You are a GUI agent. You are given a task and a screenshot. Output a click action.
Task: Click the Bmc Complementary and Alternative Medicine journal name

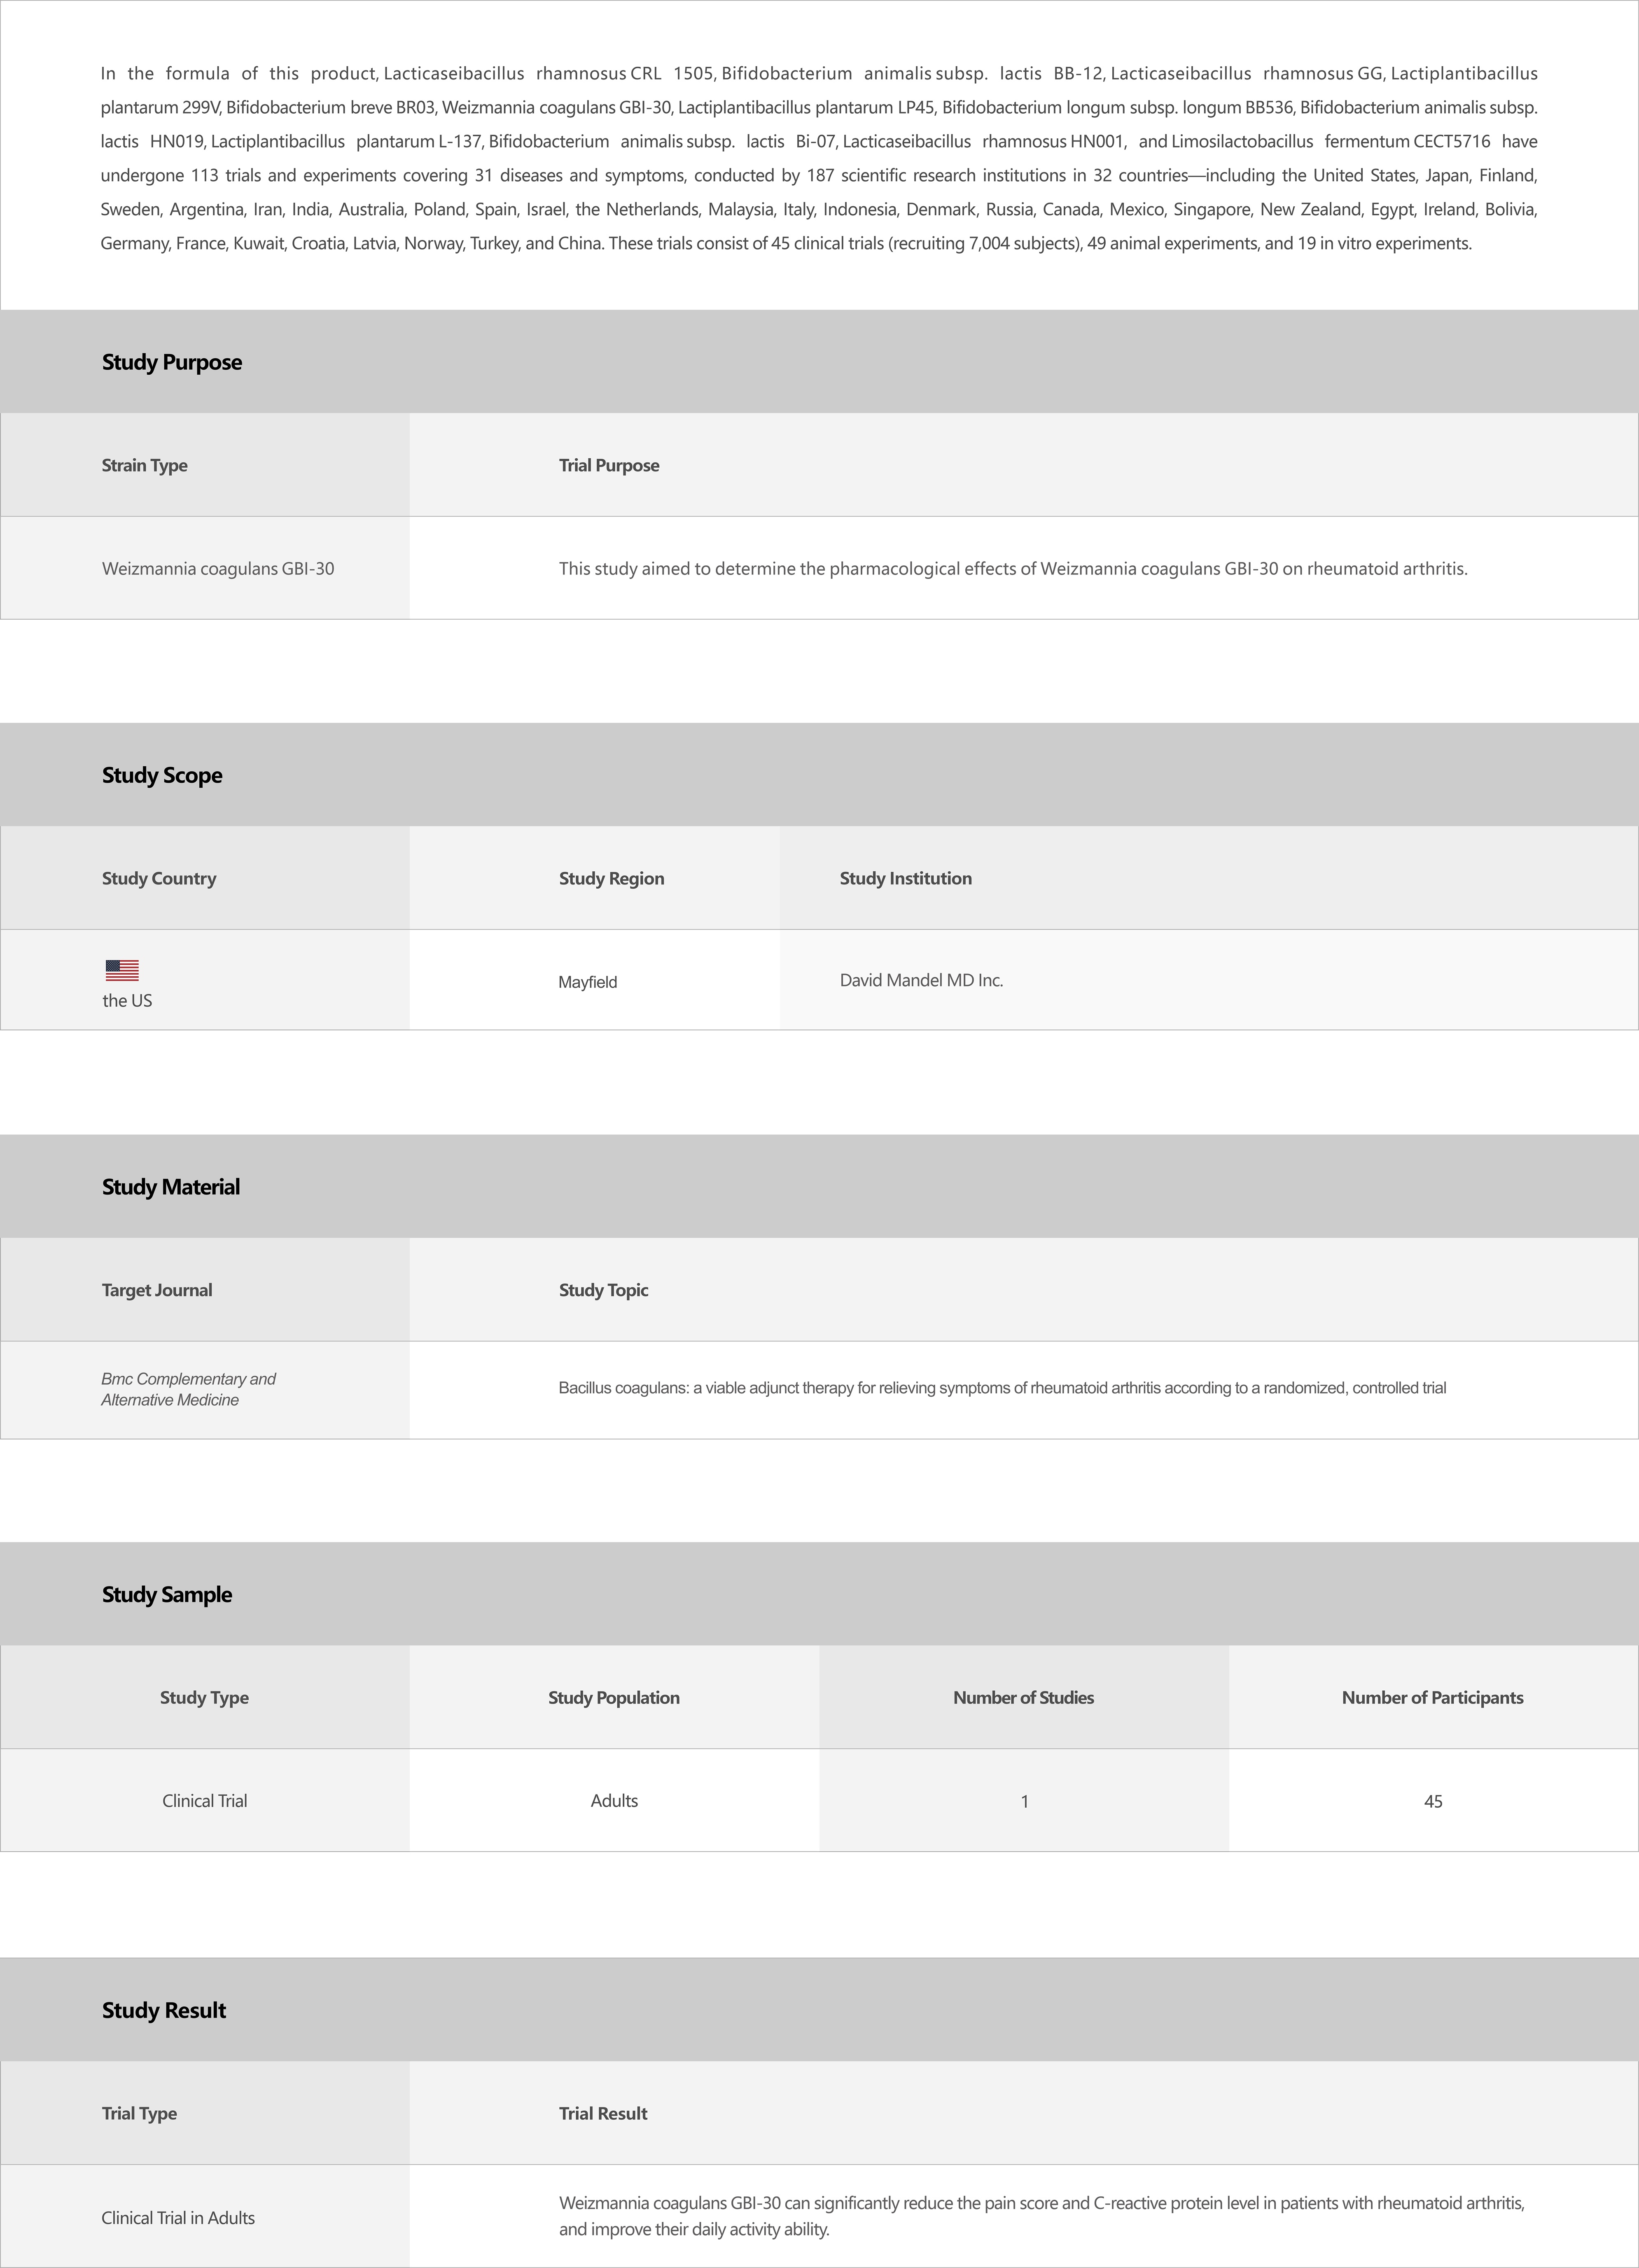coord(189,1389)
